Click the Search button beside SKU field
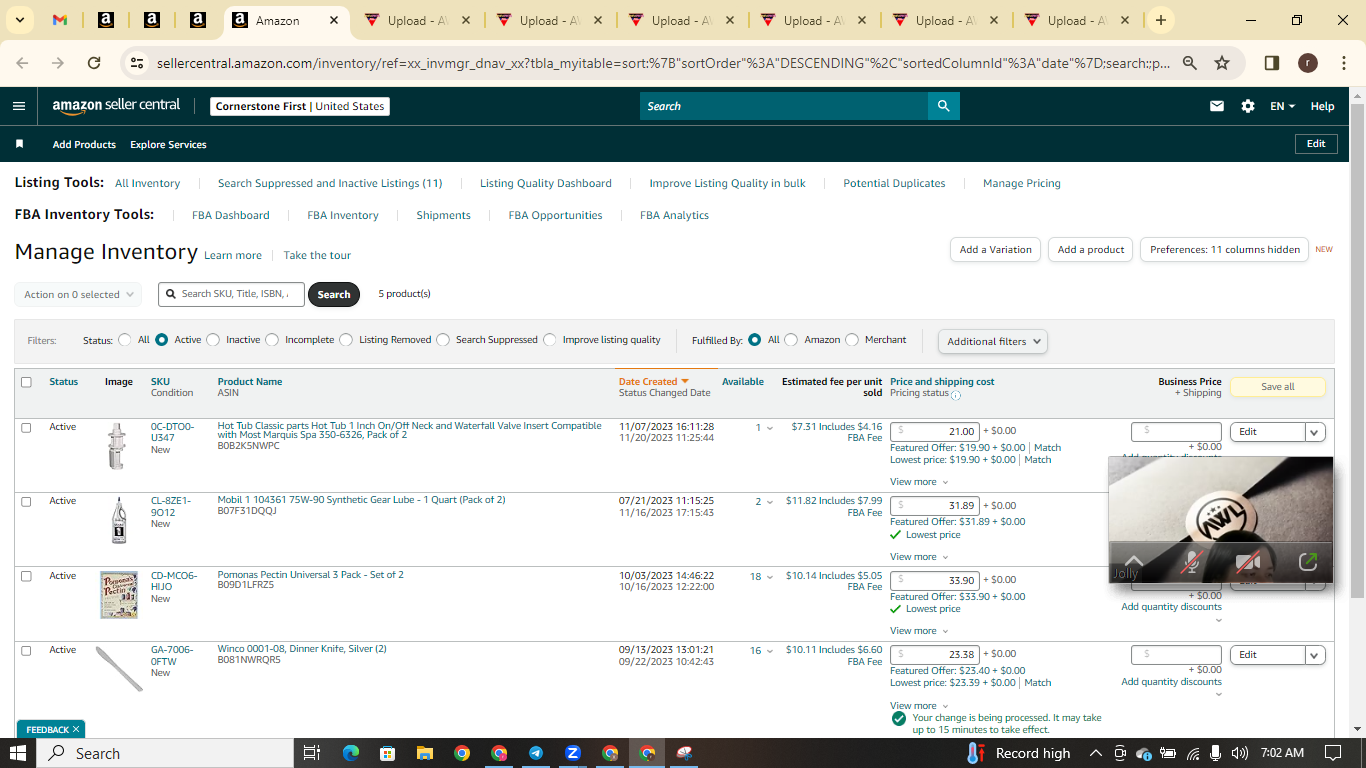Screen dimensions: 1366x768 pos(334,295)
